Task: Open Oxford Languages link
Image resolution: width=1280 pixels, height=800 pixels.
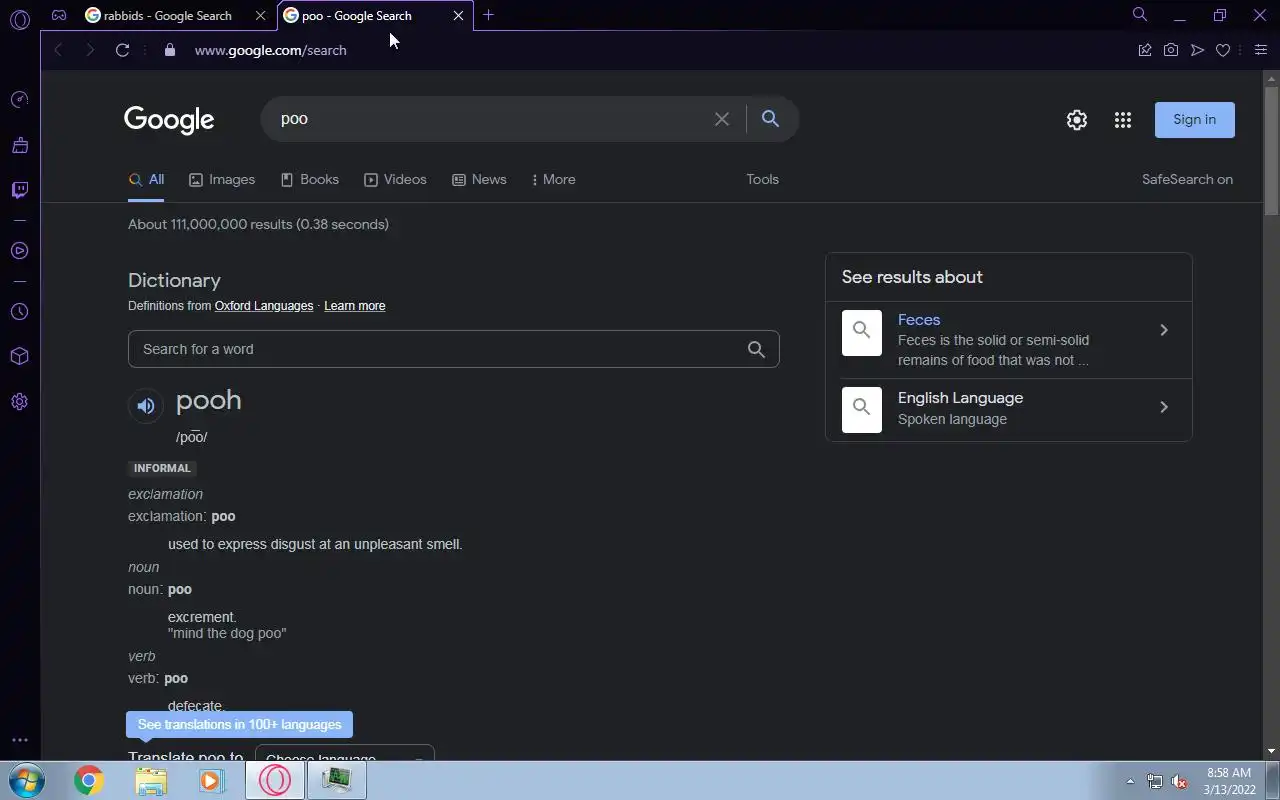Action: pos(264,306)
